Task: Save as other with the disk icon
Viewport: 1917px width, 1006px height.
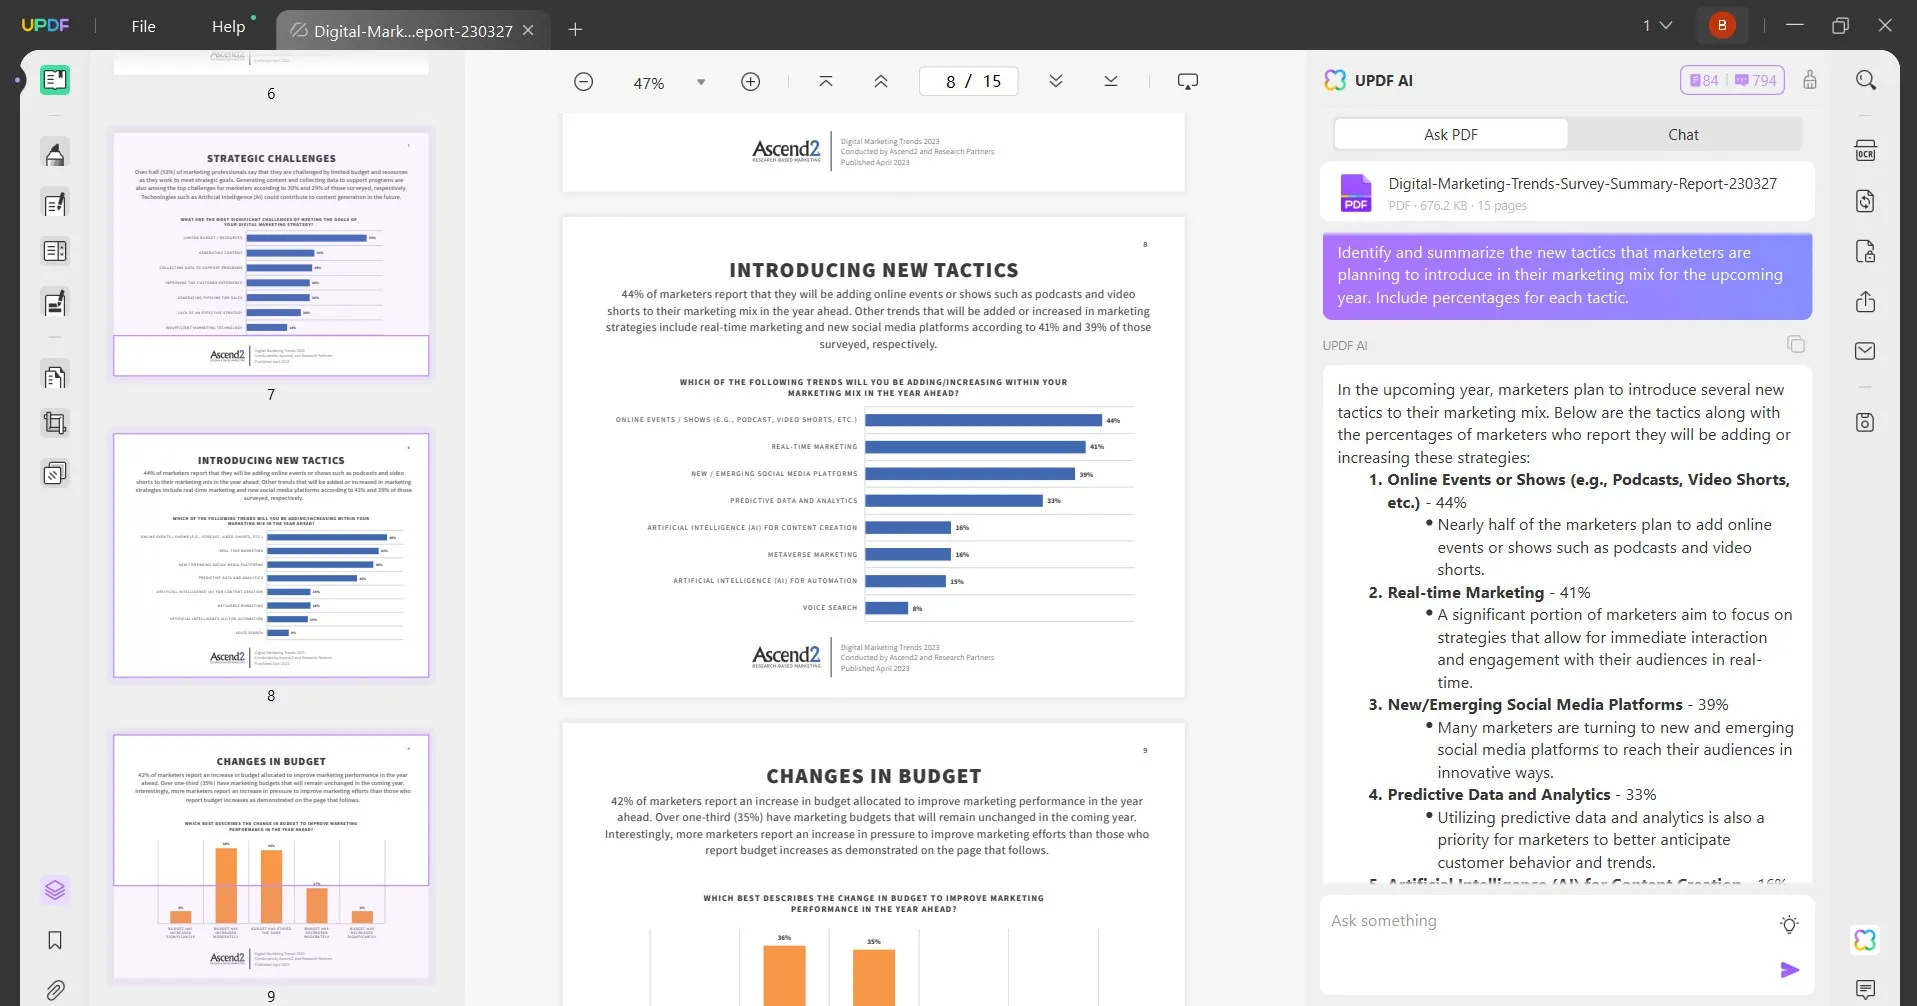Action: [x=1866, y=422]
